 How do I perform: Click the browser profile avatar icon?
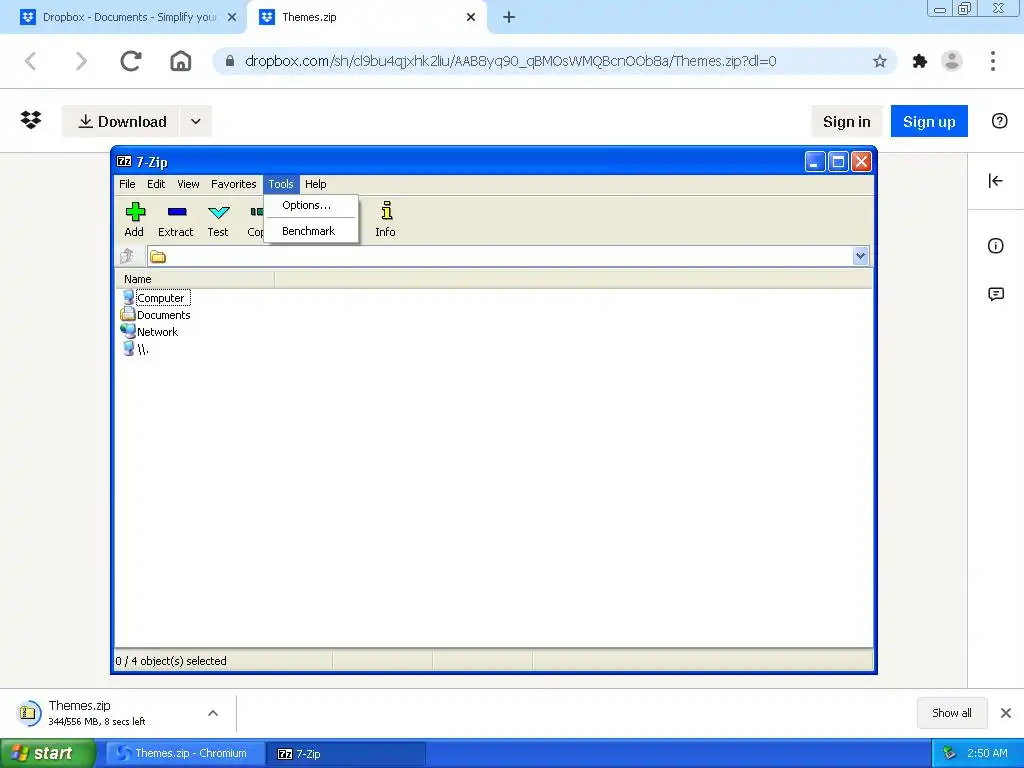pos(952,61)
